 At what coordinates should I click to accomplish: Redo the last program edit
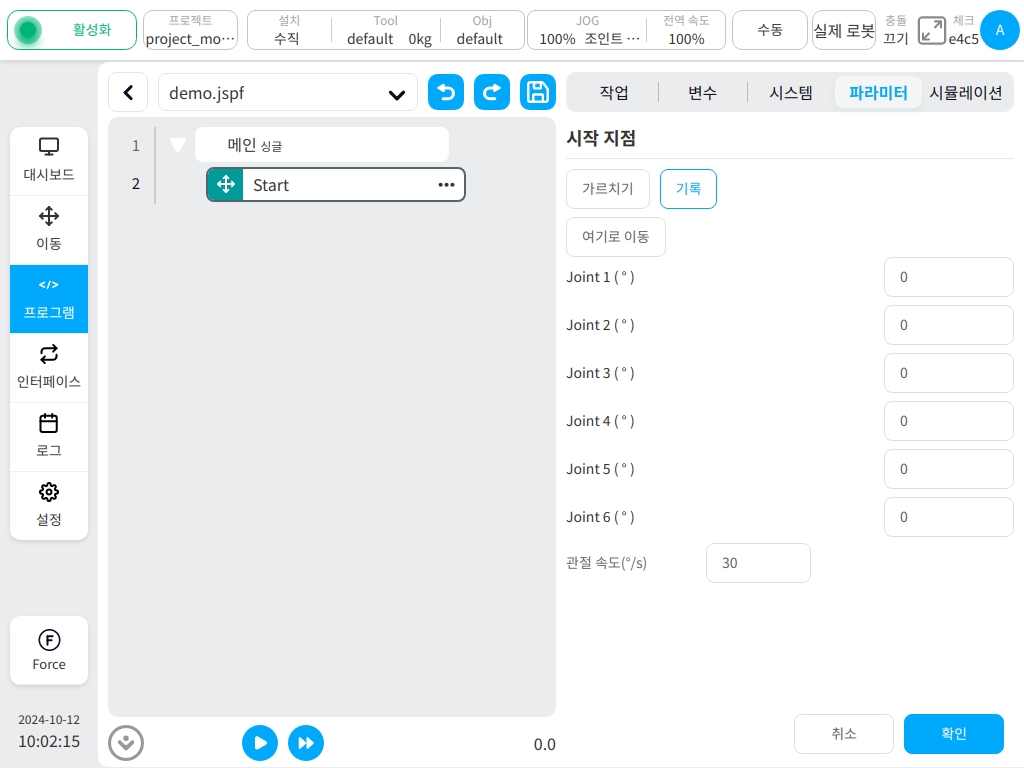pos(492,92)
